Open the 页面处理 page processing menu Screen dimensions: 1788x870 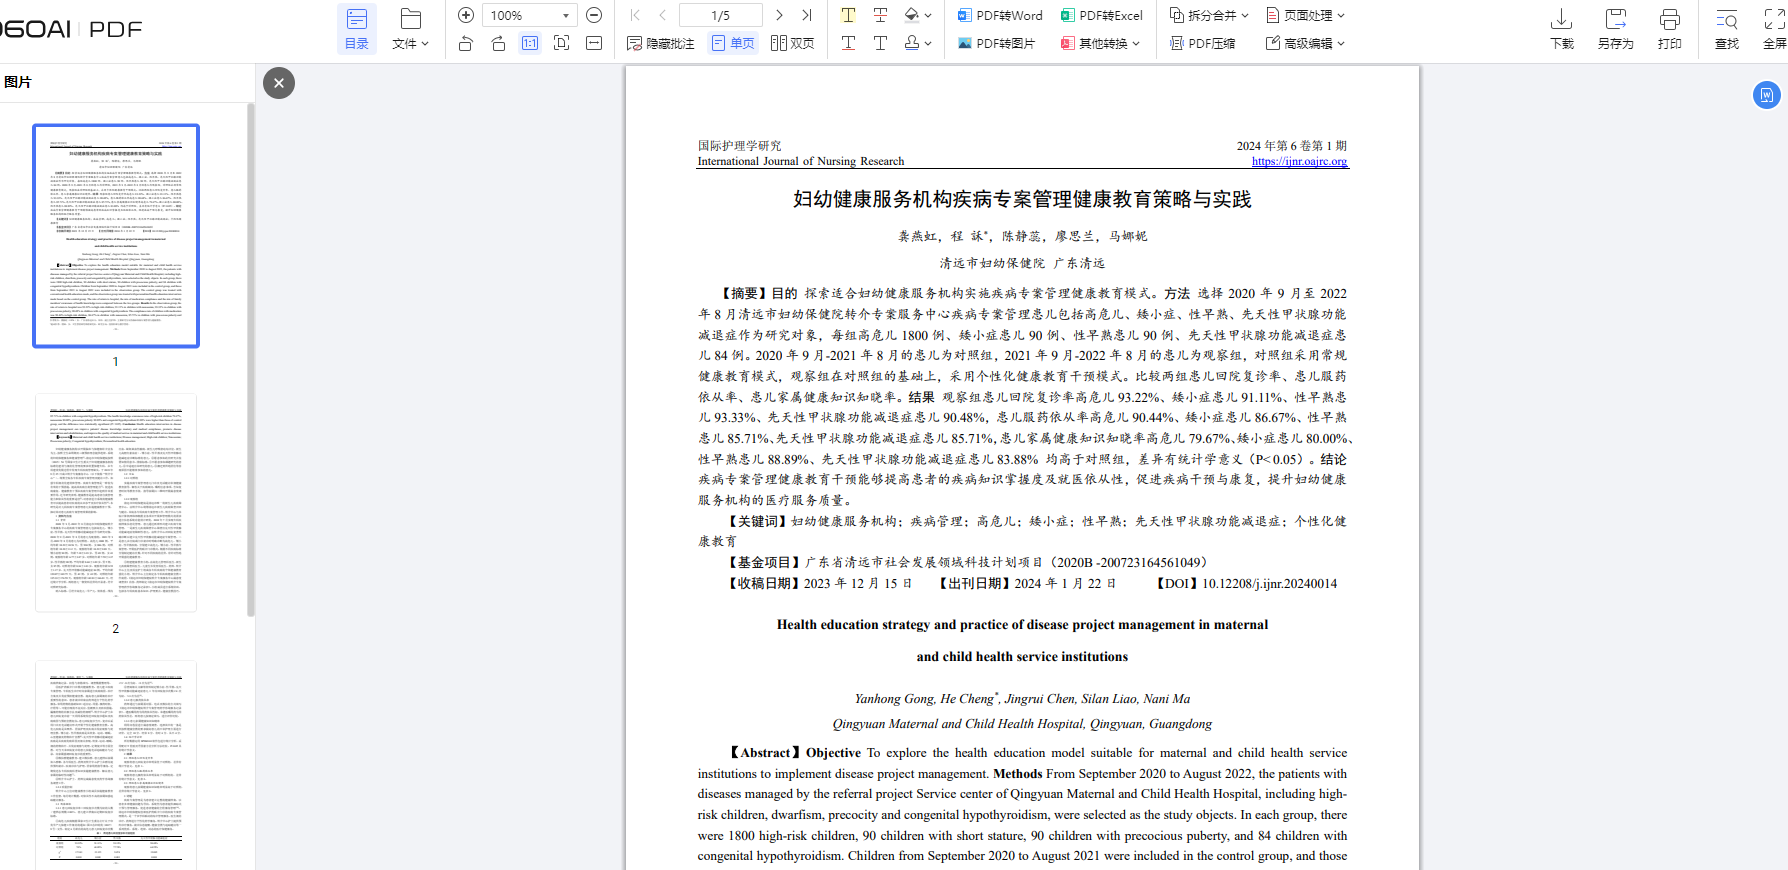(x=1306, y=15)
